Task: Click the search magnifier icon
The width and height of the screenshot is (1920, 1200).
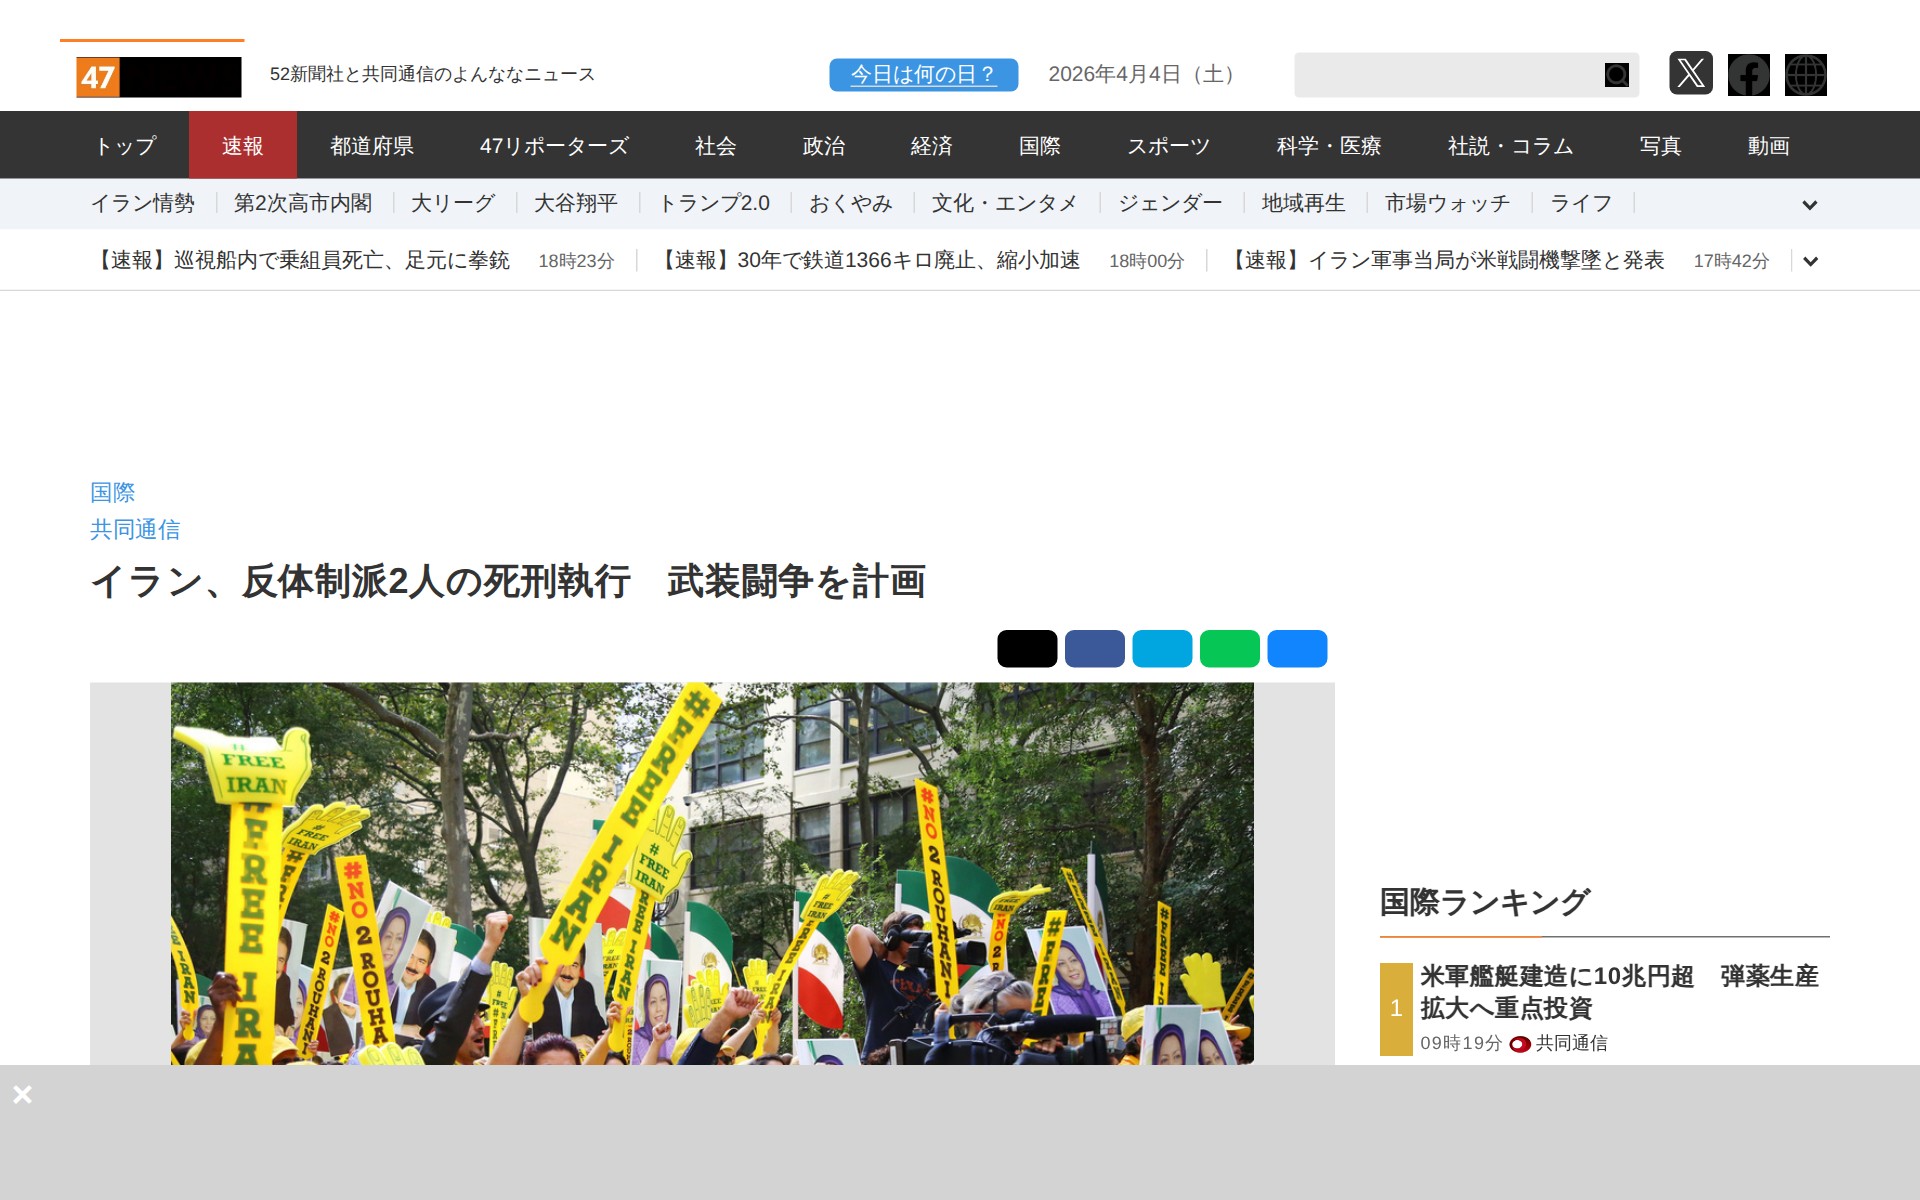Action: click(1616, 75)
